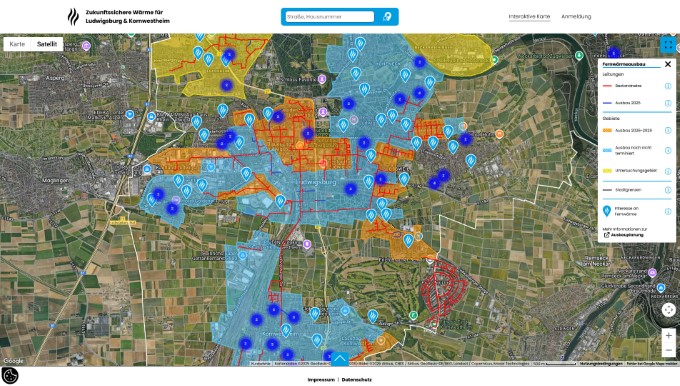The image size is (680, 386).
Task: Click the blue Ausbau 2025 line swatch
Action: 607,103
